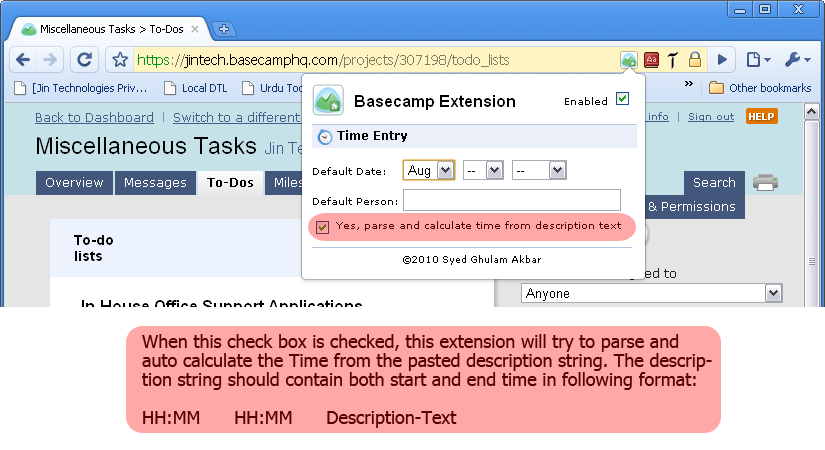Click the printer icon next to Search

point(765,183)
